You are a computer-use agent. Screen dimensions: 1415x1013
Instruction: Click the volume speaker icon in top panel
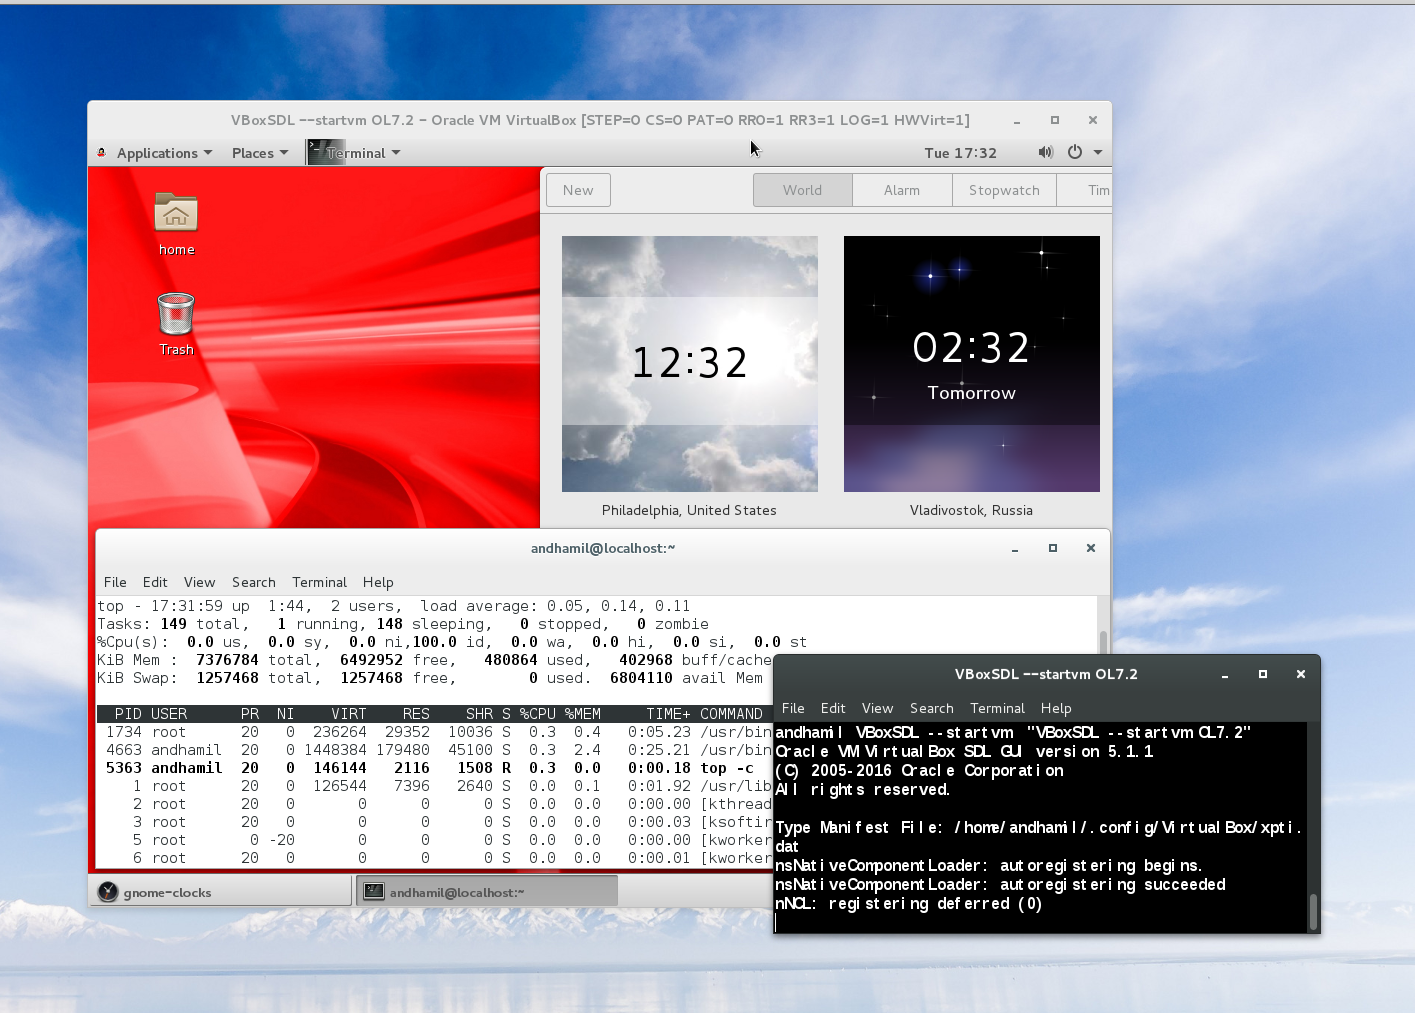tap(1045, 152)
